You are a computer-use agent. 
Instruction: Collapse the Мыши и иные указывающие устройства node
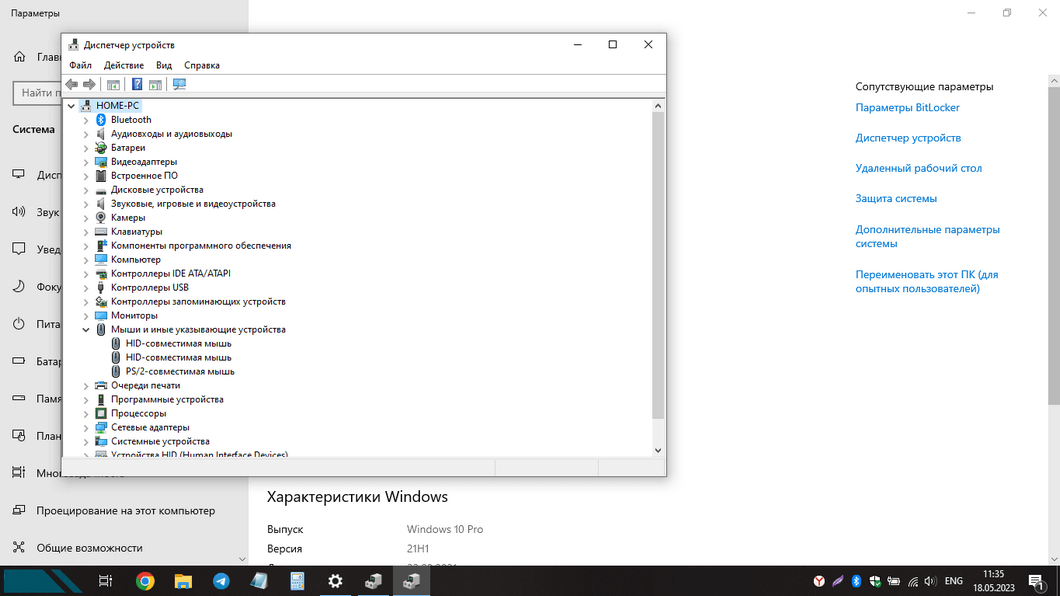86,330
